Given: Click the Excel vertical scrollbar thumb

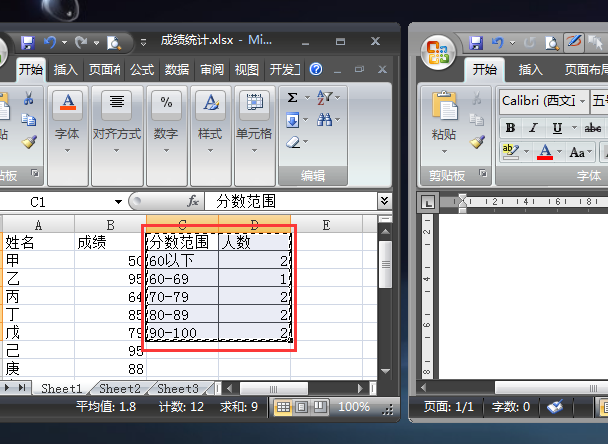Looking at the screenshot, I should point(385,264).
